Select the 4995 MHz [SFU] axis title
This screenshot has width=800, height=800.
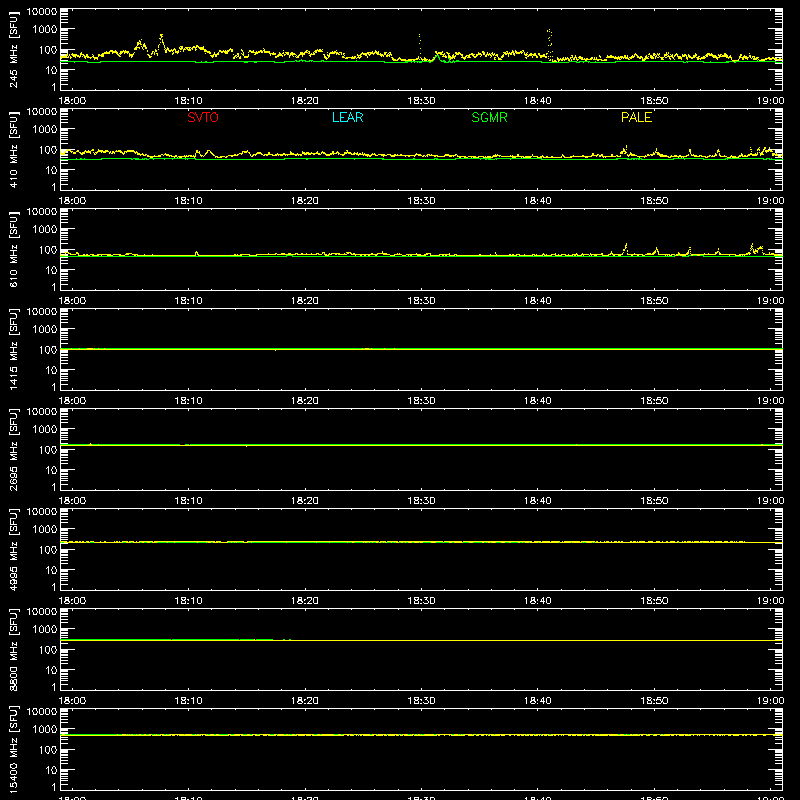point(13,549)
